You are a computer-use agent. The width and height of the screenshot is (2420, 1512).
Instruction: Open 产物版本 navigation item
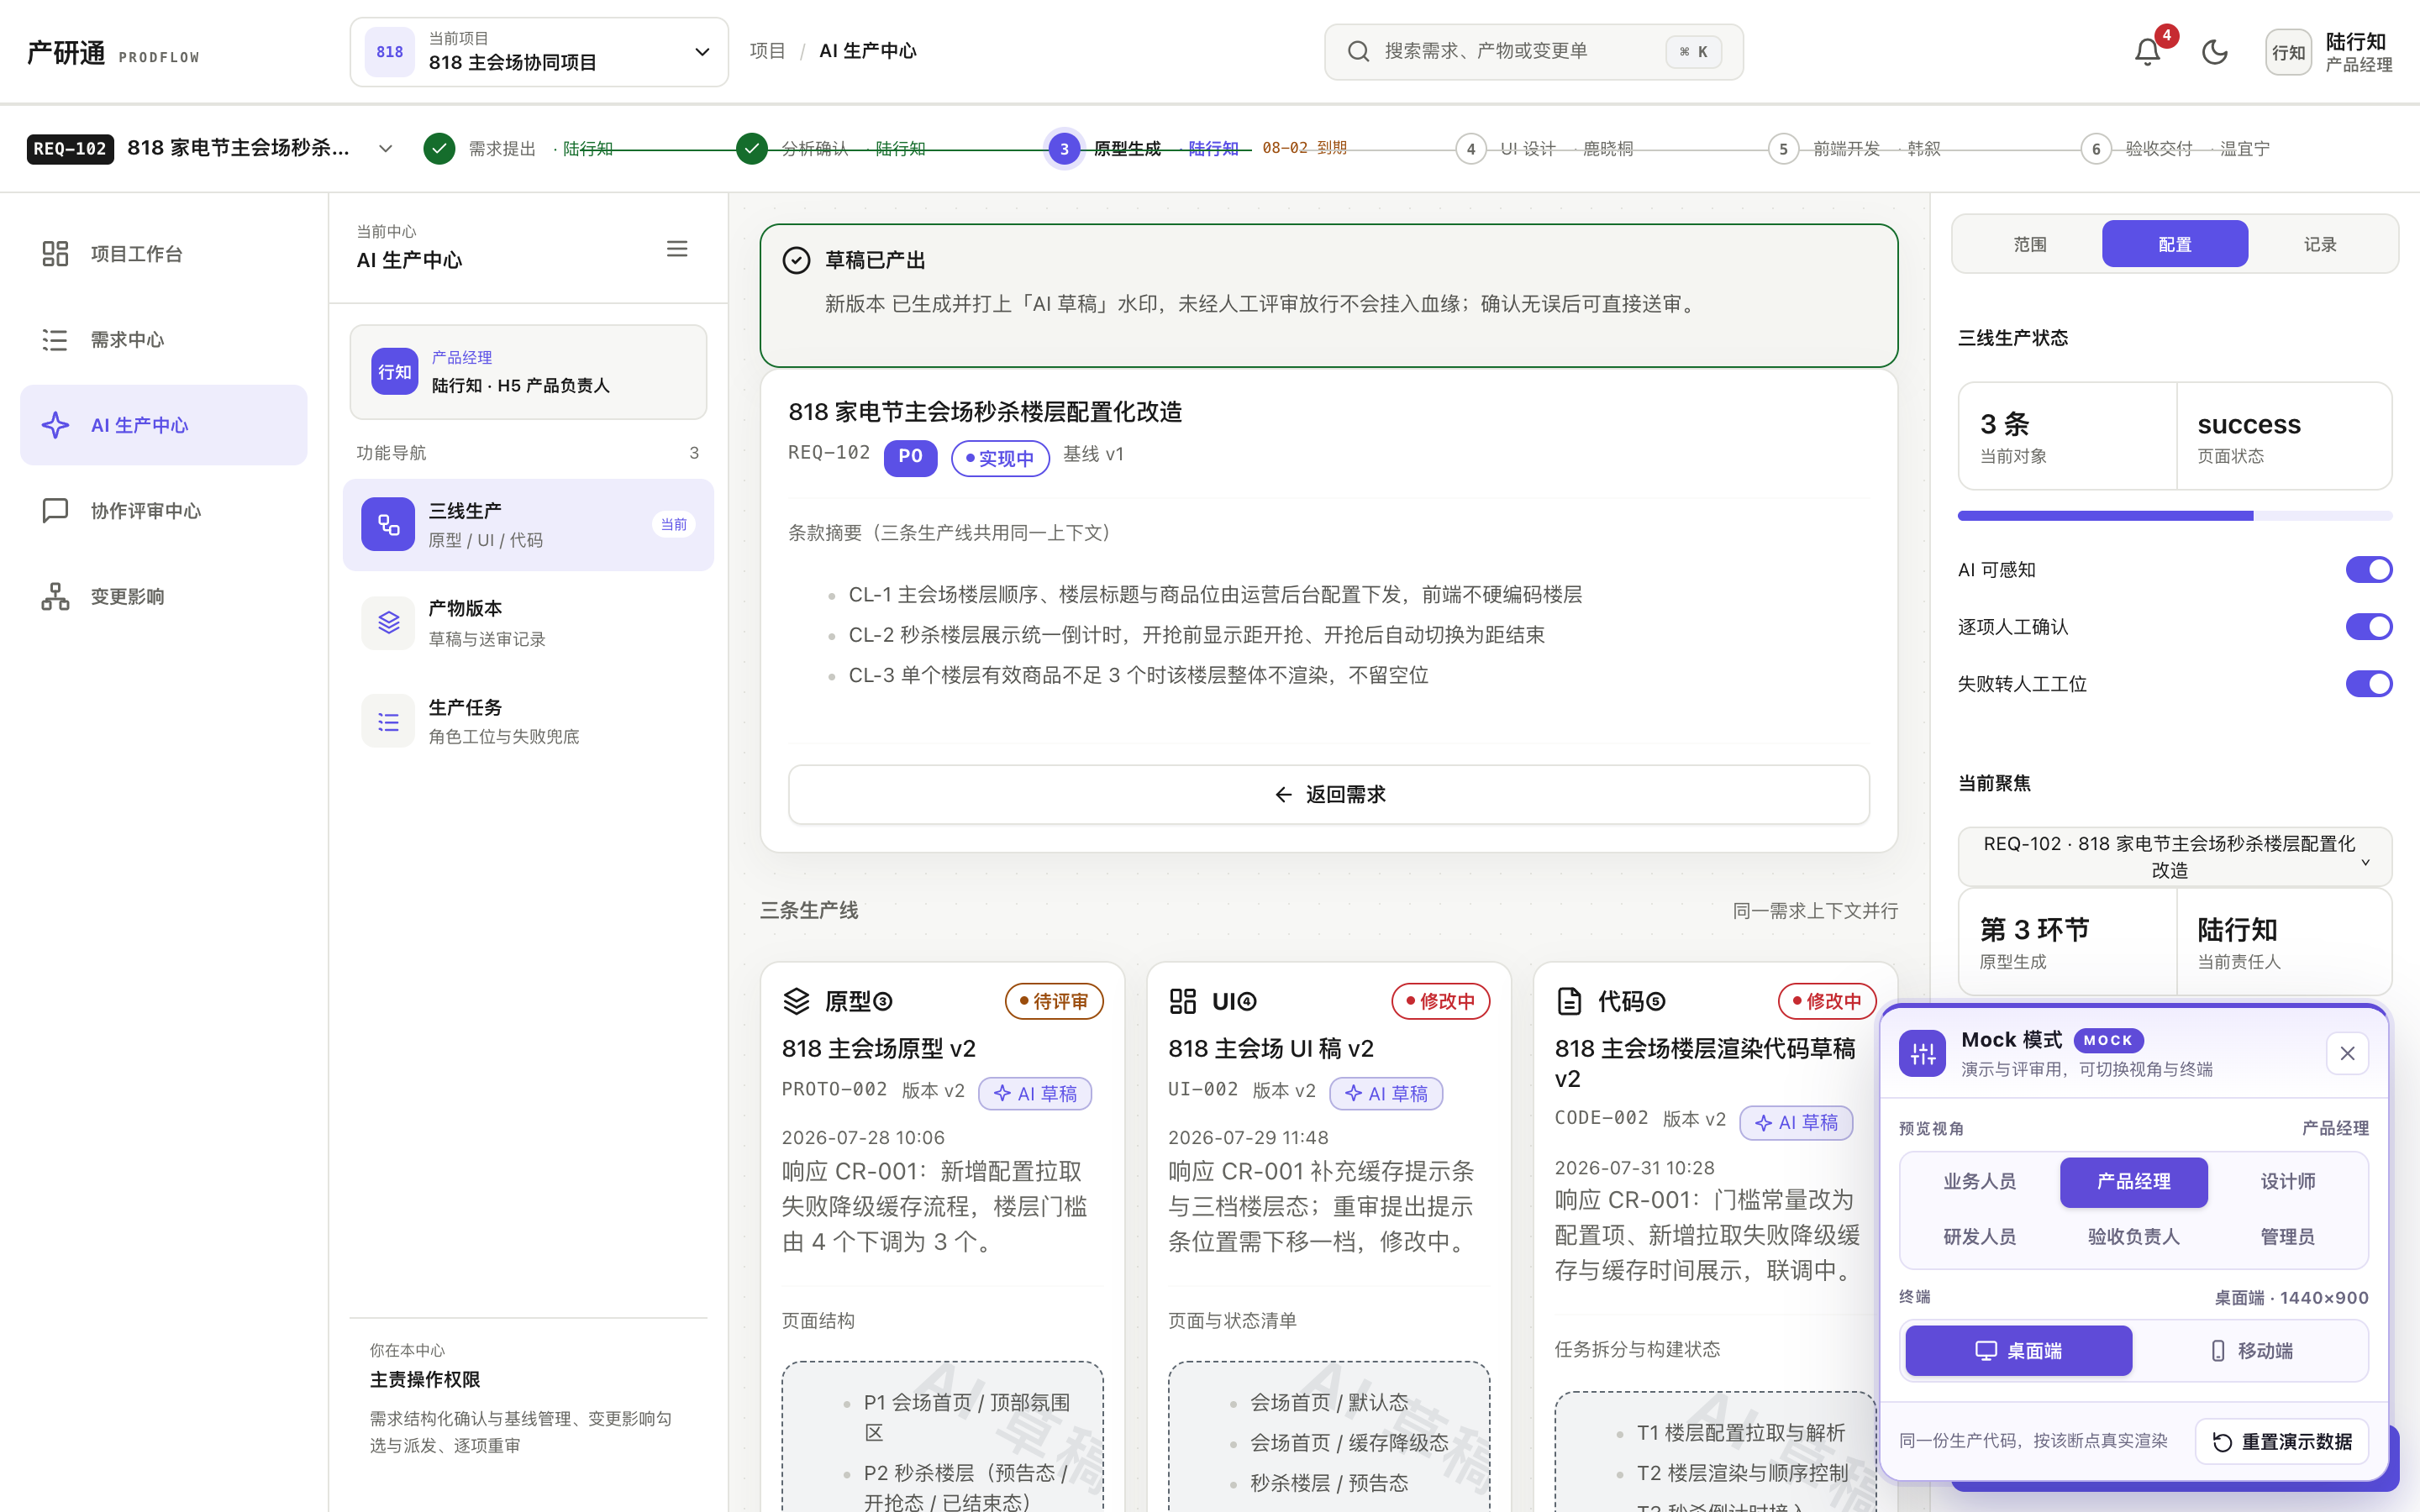tap(528, 622)
